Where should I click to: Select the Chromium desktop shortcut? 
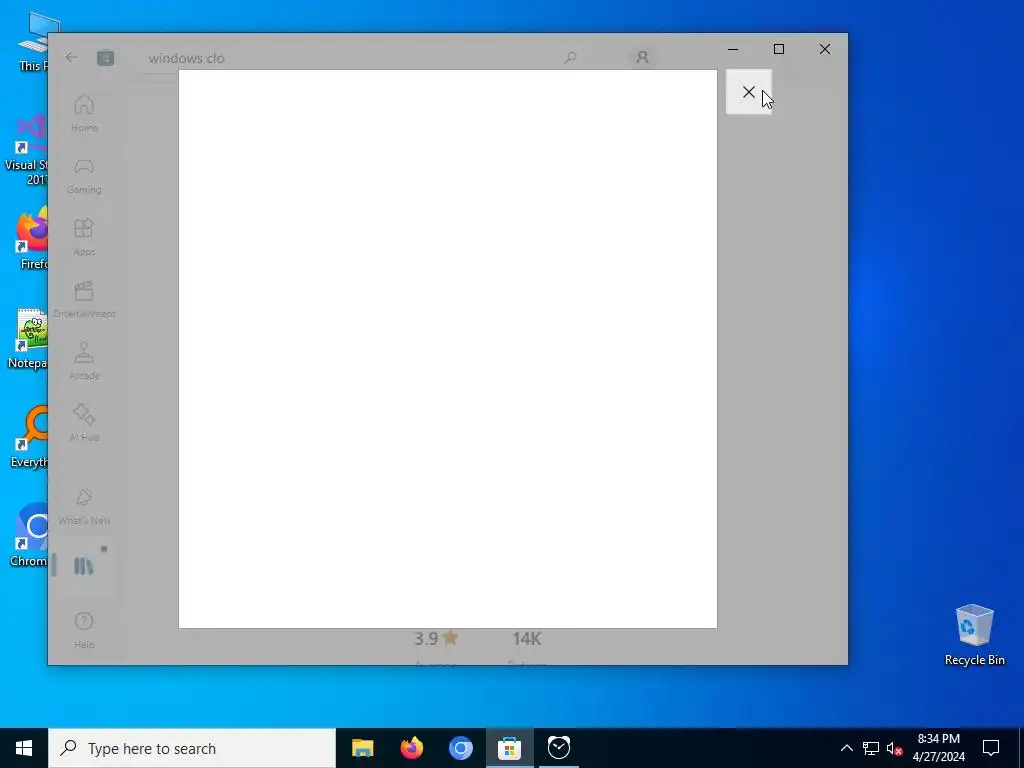(x=29, y=536)
